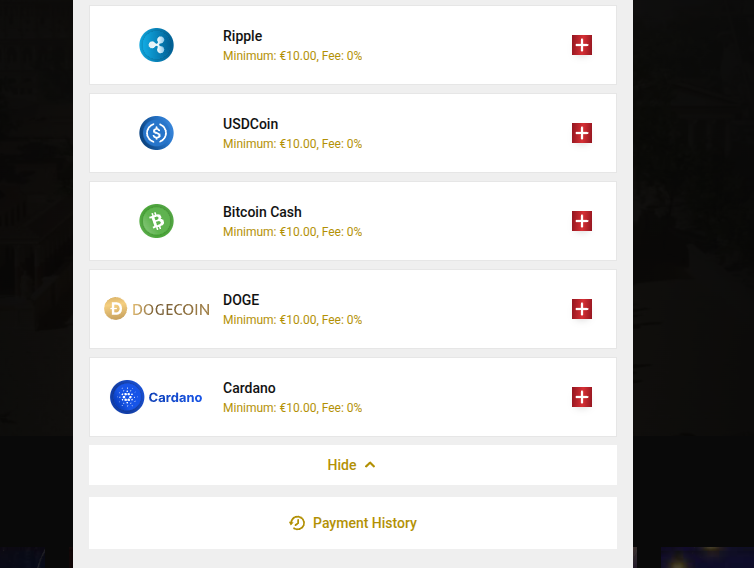Expand Ripple with the red plus

click(x=582, y=45)
